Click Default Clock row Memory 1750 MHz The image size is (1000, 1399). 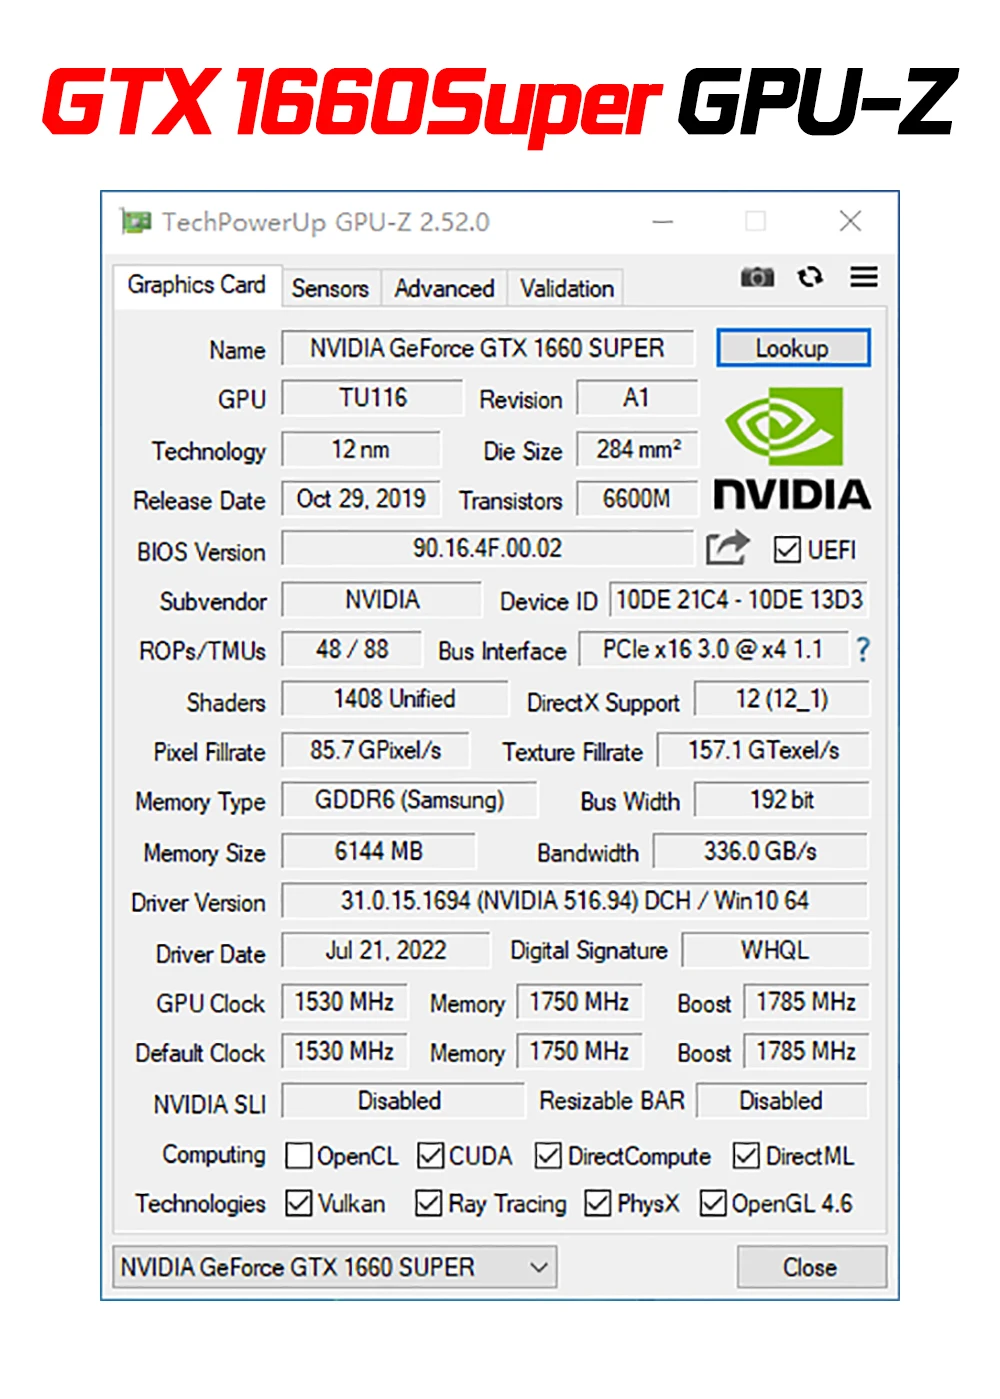[579, 1051]
